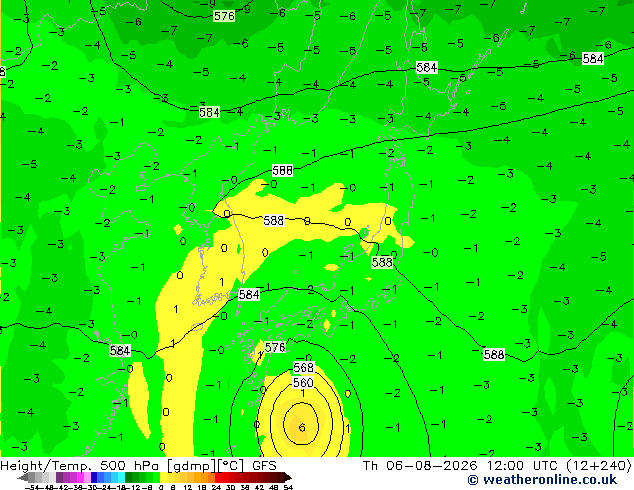
Task: Click the 584 label at the far right top
Action: (x=593, y=59)
